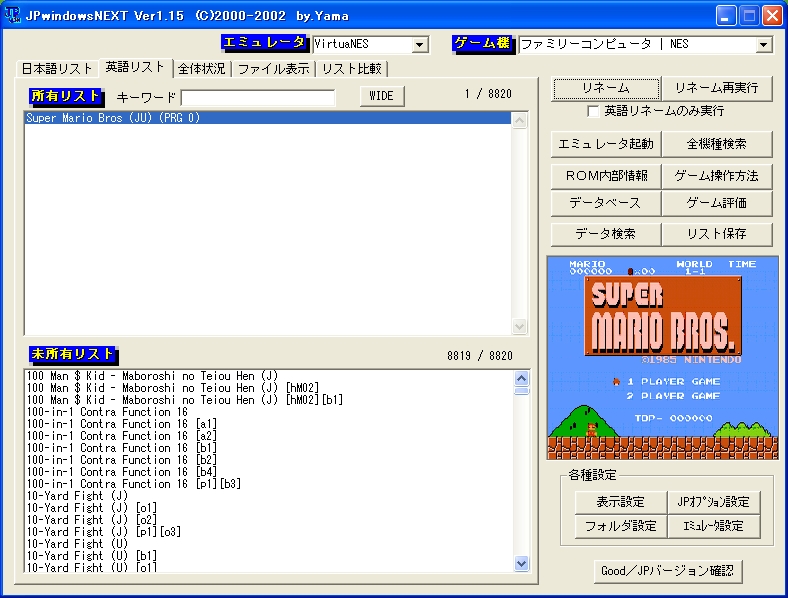Click the ゲーム評価 button
The image size is (788, 598).
[717, 203]
